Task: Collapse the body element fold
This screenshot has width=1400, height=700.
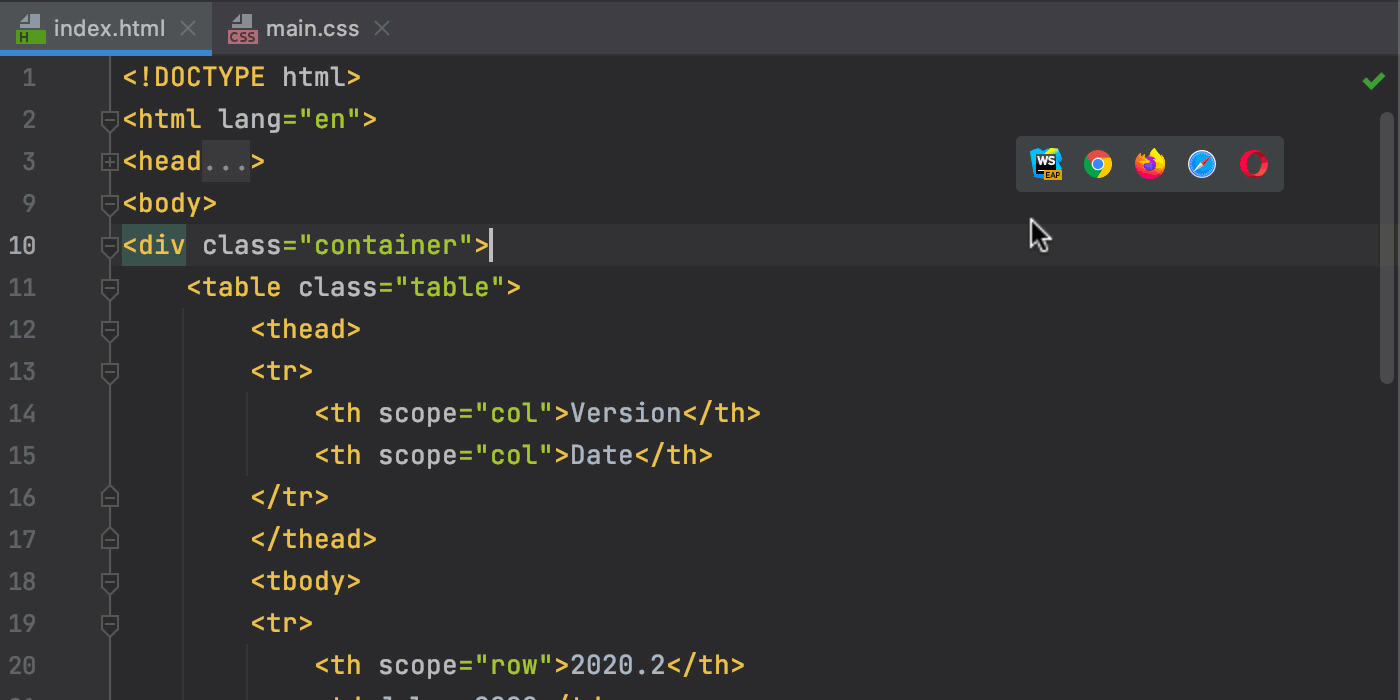Action: coord(110,204)
